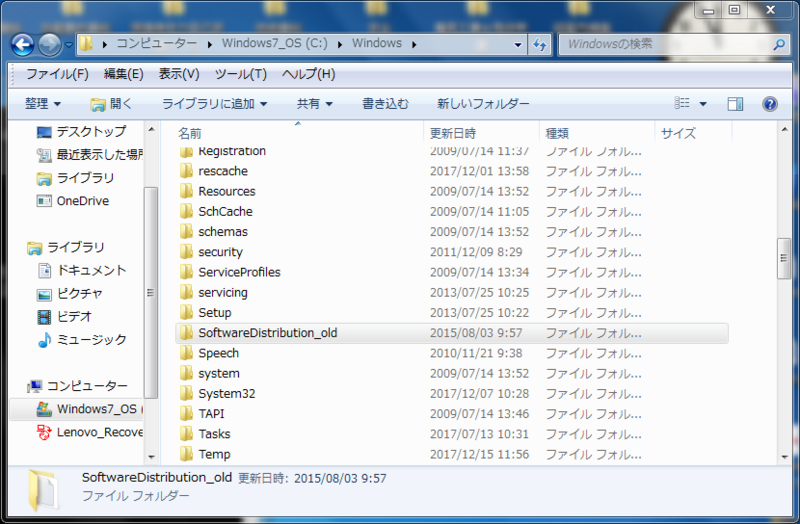
Task: Select Windows7_OS (C:) in the breadcrumb
Action: click(x=274, y=43)
